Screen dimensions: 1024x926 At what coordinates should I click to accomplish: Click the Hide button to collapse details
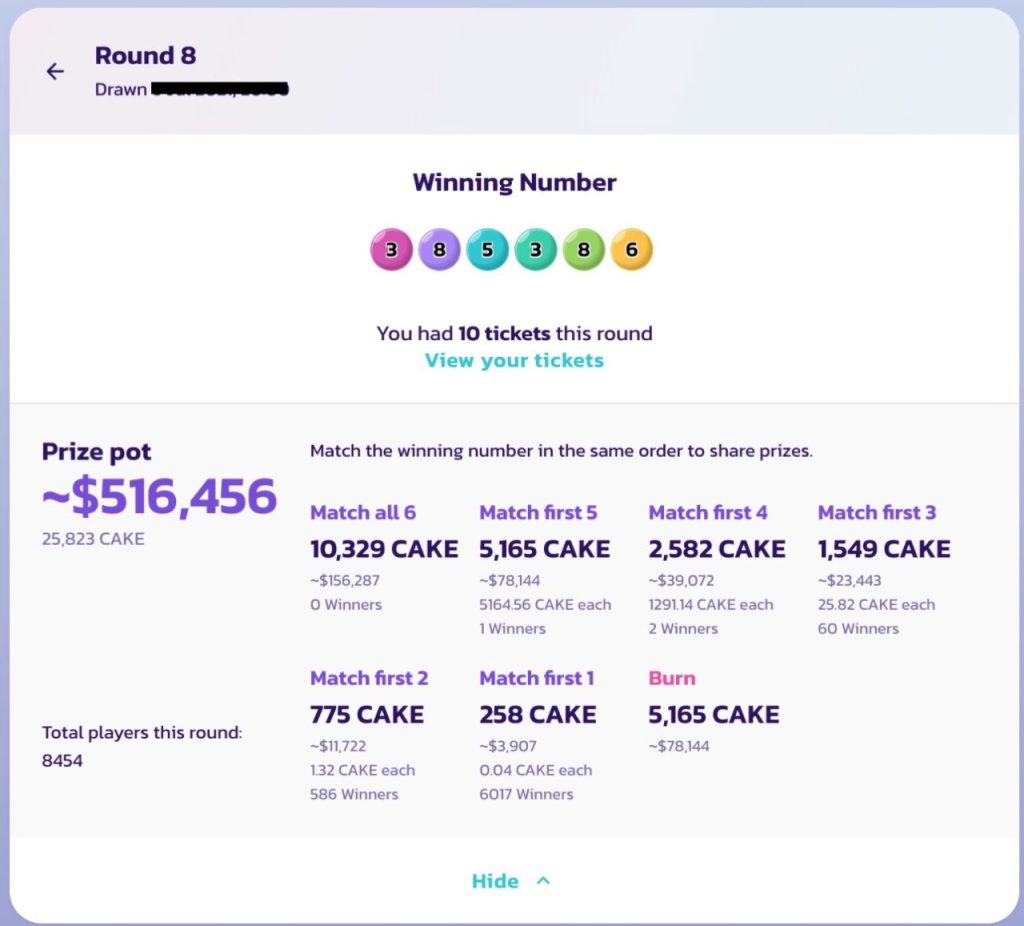click(495, 881)
